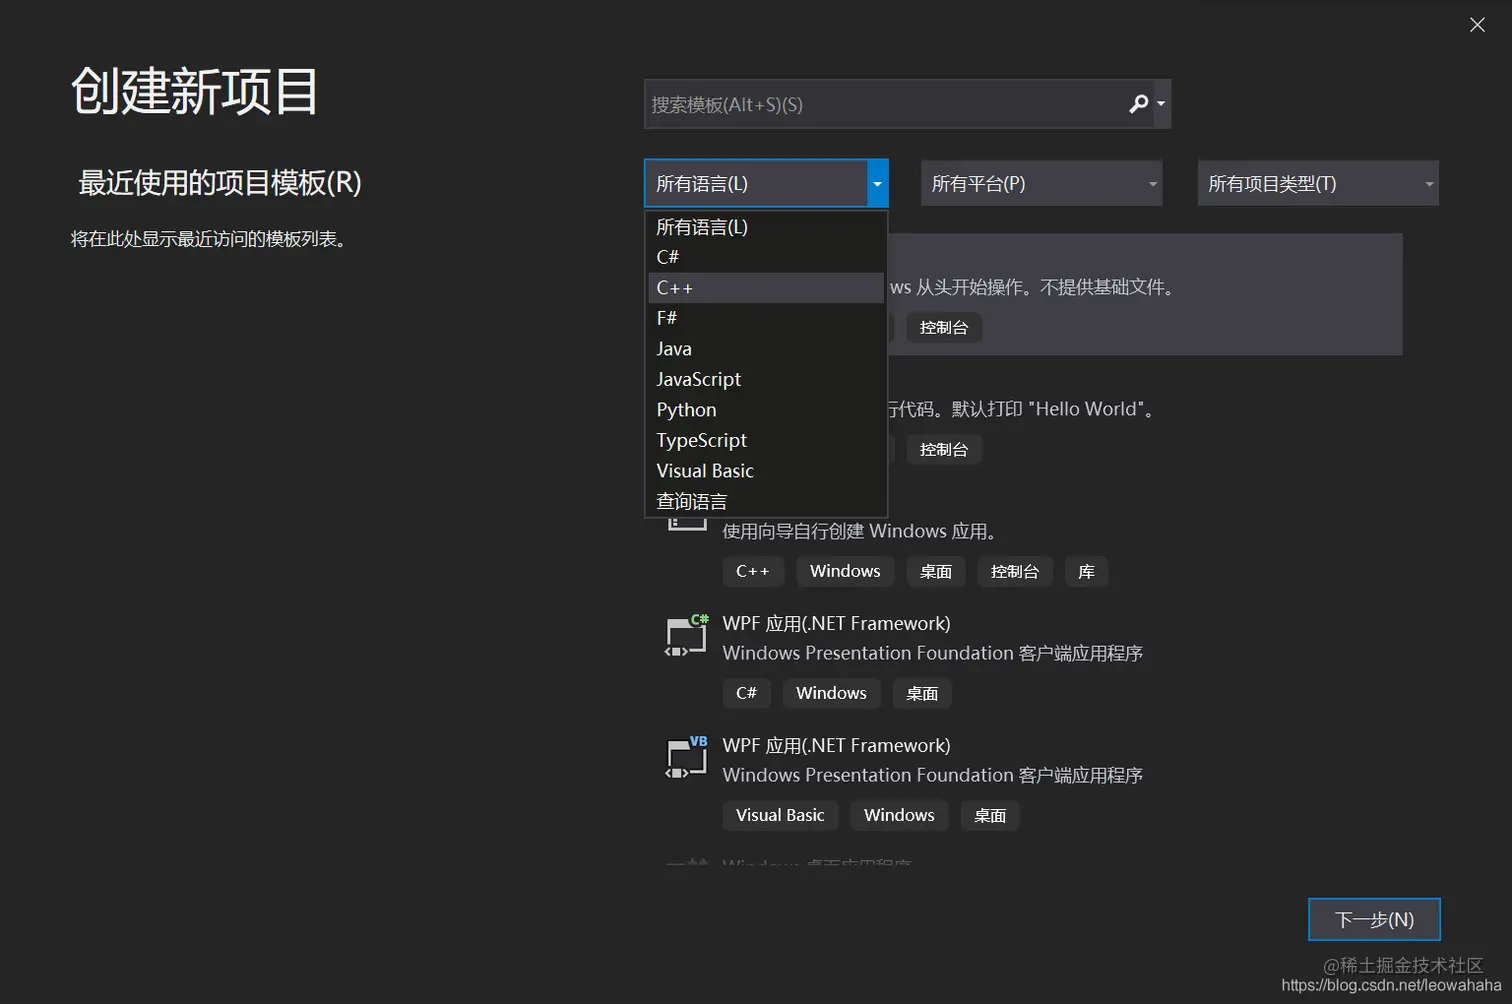
Task: Choose TypeScript from the language list
Action: pyautogui.click(x=766, y=440)
